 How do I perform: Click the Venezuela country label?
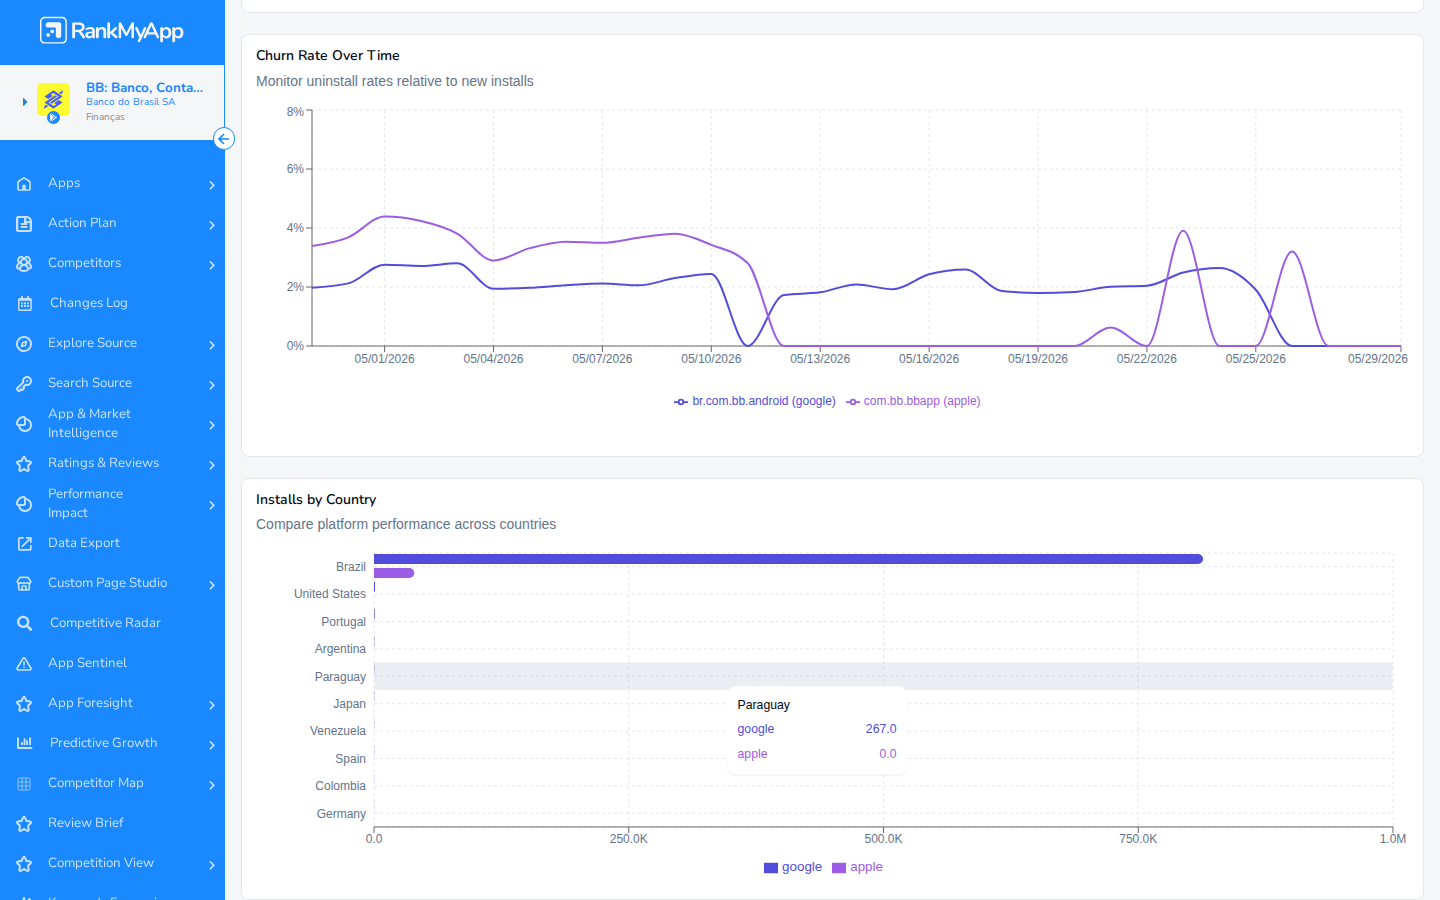point(338,731)
